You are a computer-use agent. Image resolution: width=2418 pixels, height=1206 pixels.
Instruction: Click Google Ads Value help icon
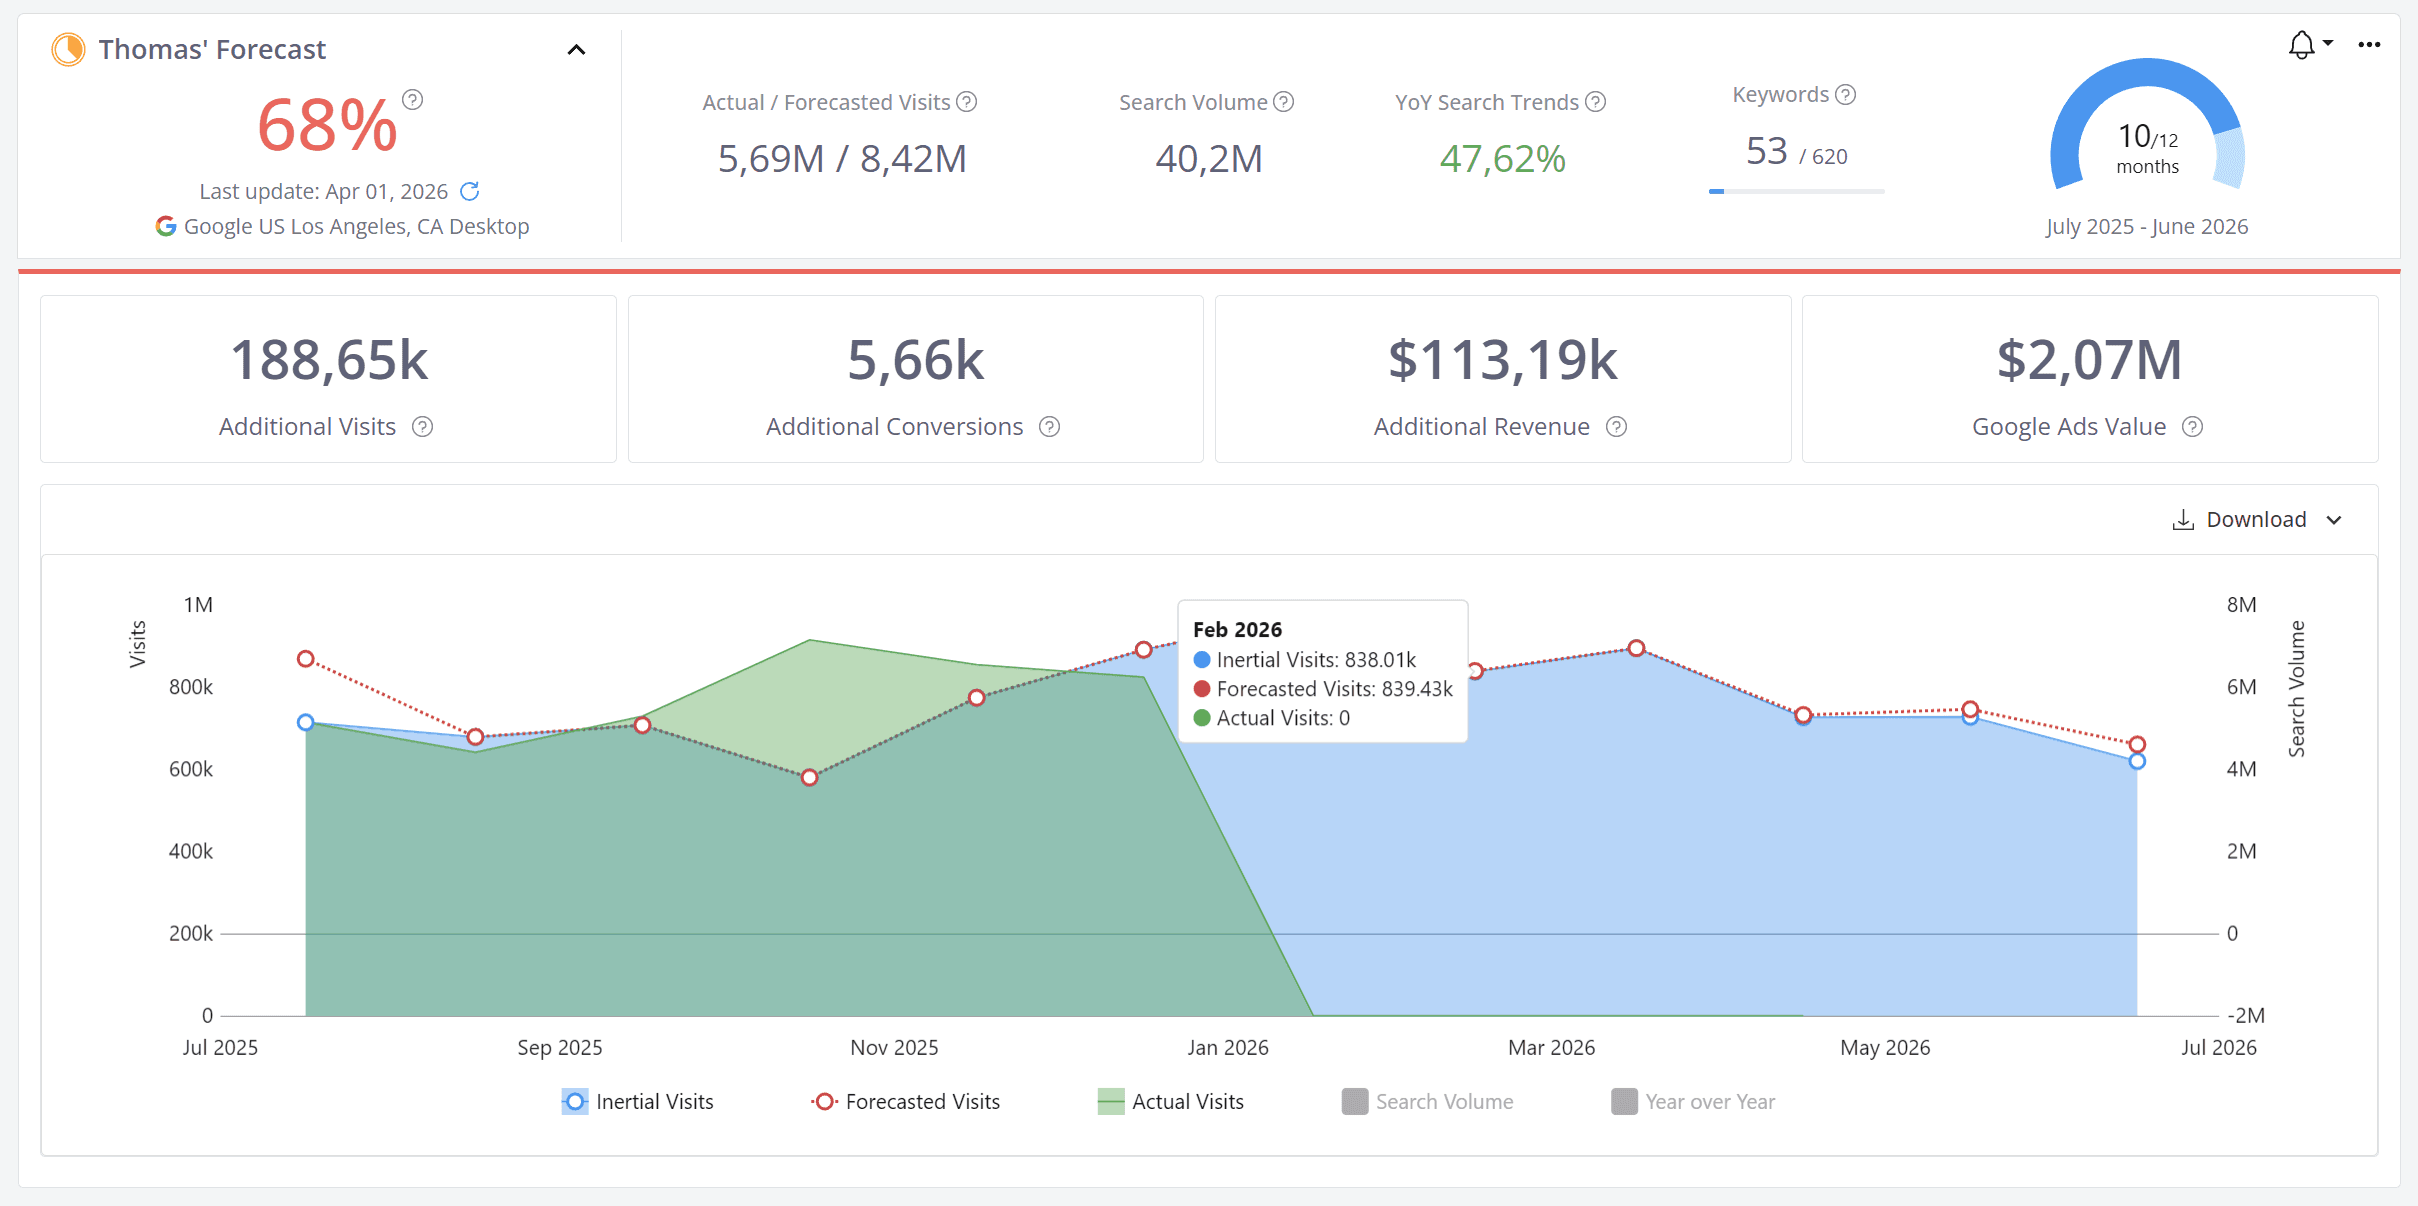[2192, 427]
